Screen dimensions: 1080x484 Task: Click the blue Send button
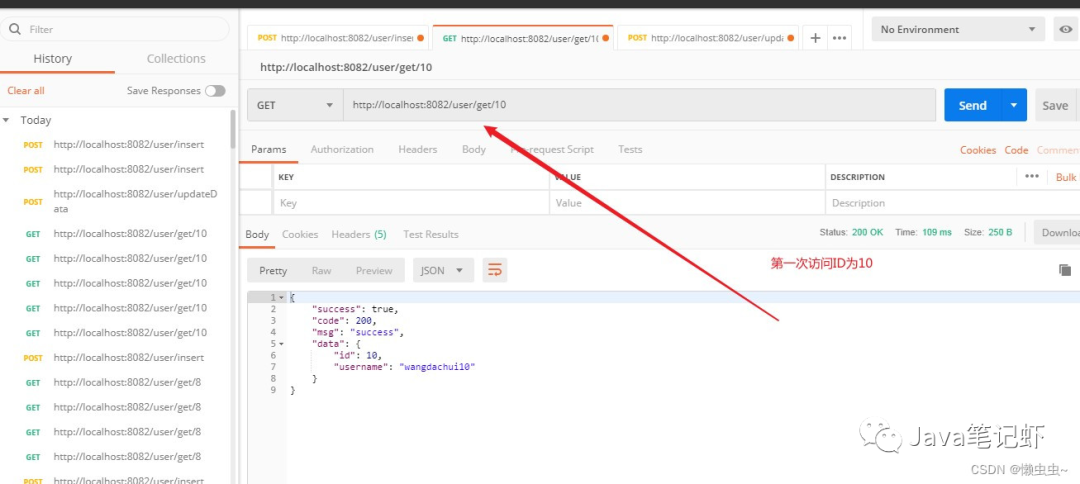(973, 105)
